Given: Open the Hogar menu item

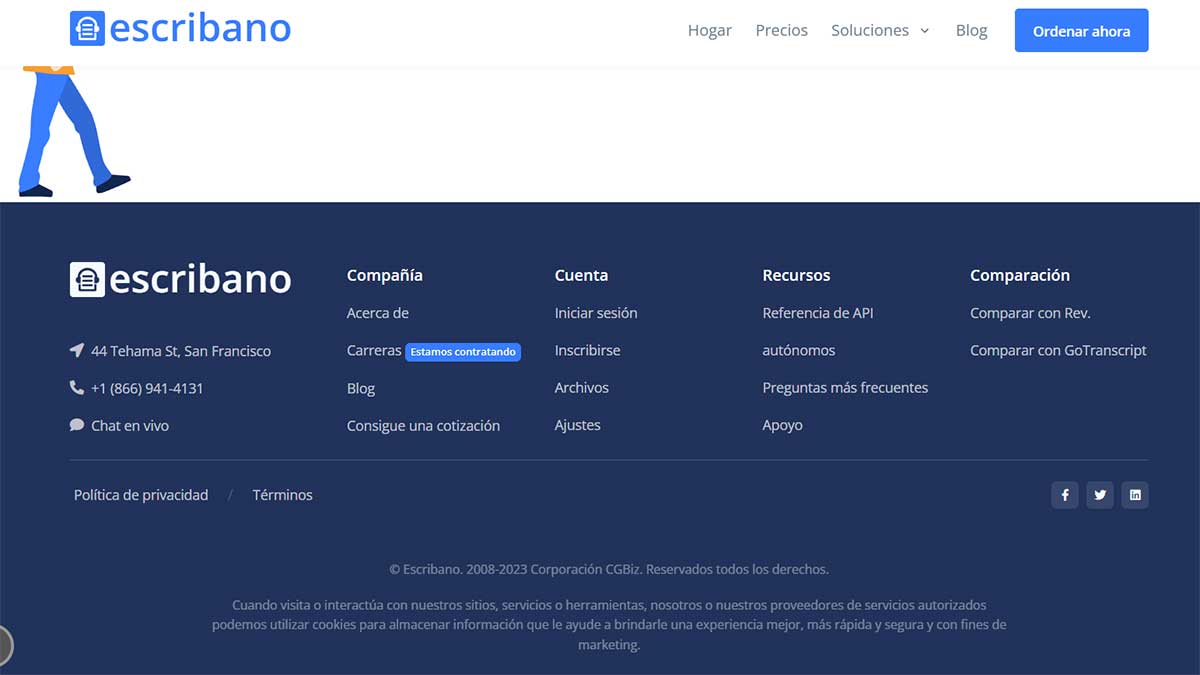Looking at the screenshot, I should coord(709,31).
